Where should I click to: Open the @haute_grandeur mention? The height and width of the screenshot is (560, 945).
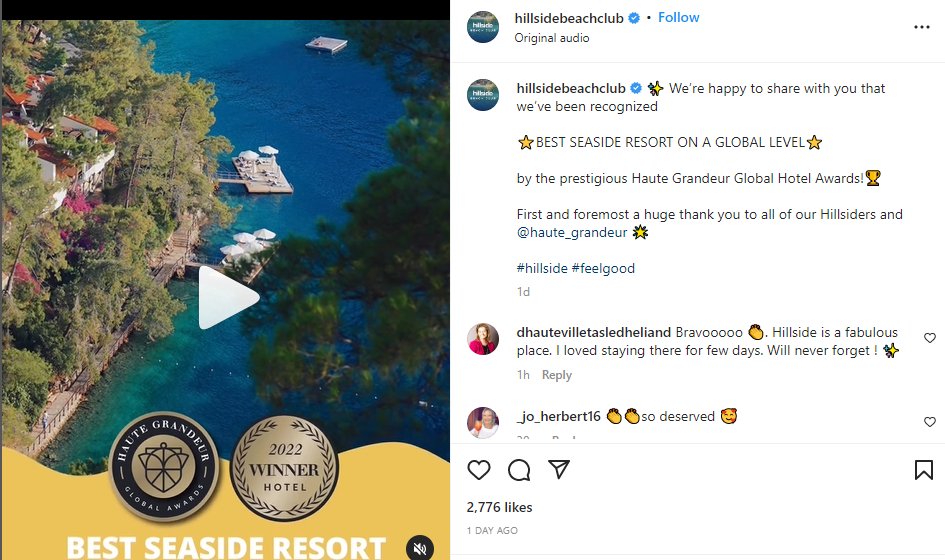click(572, 233)
